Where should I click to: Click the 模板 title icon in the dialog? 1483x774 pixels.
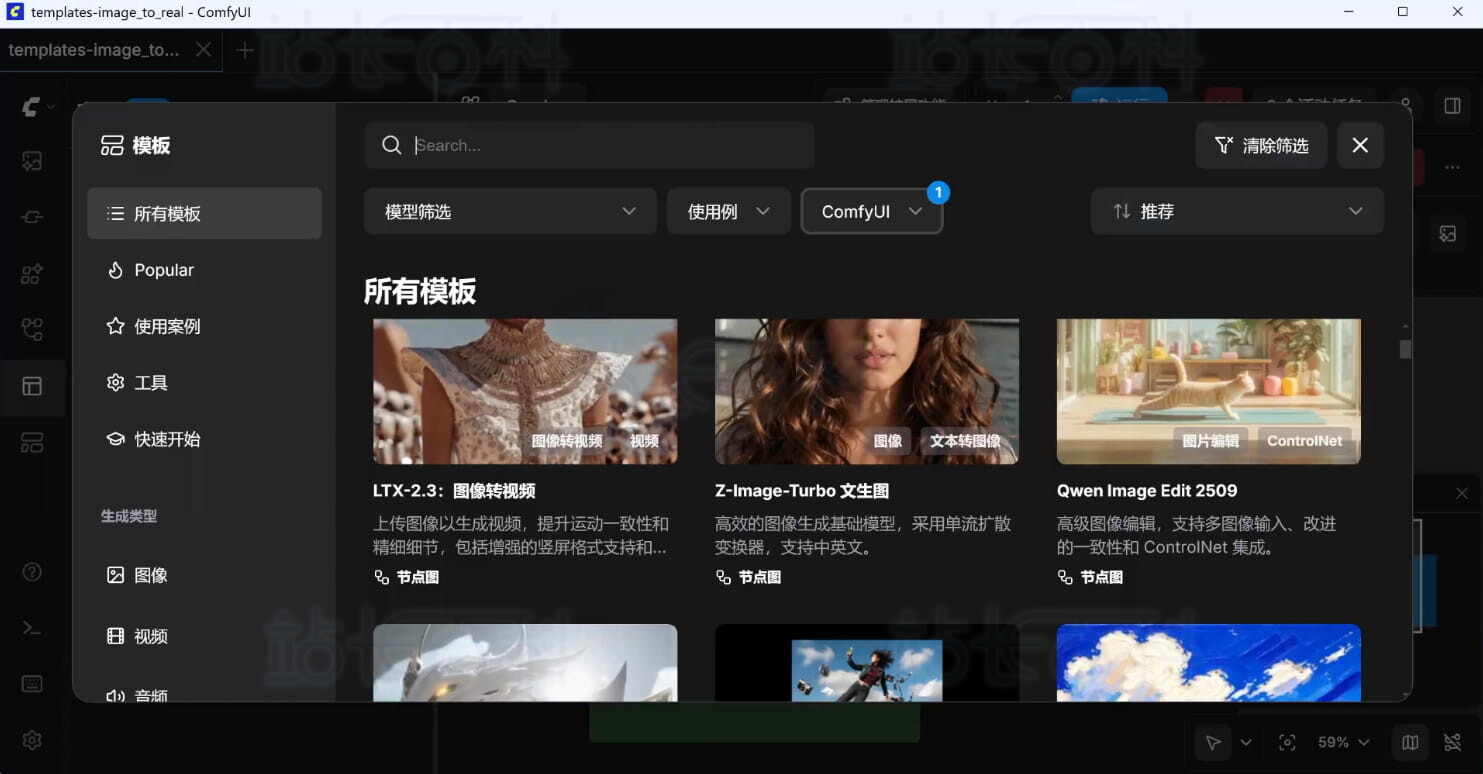112,146
